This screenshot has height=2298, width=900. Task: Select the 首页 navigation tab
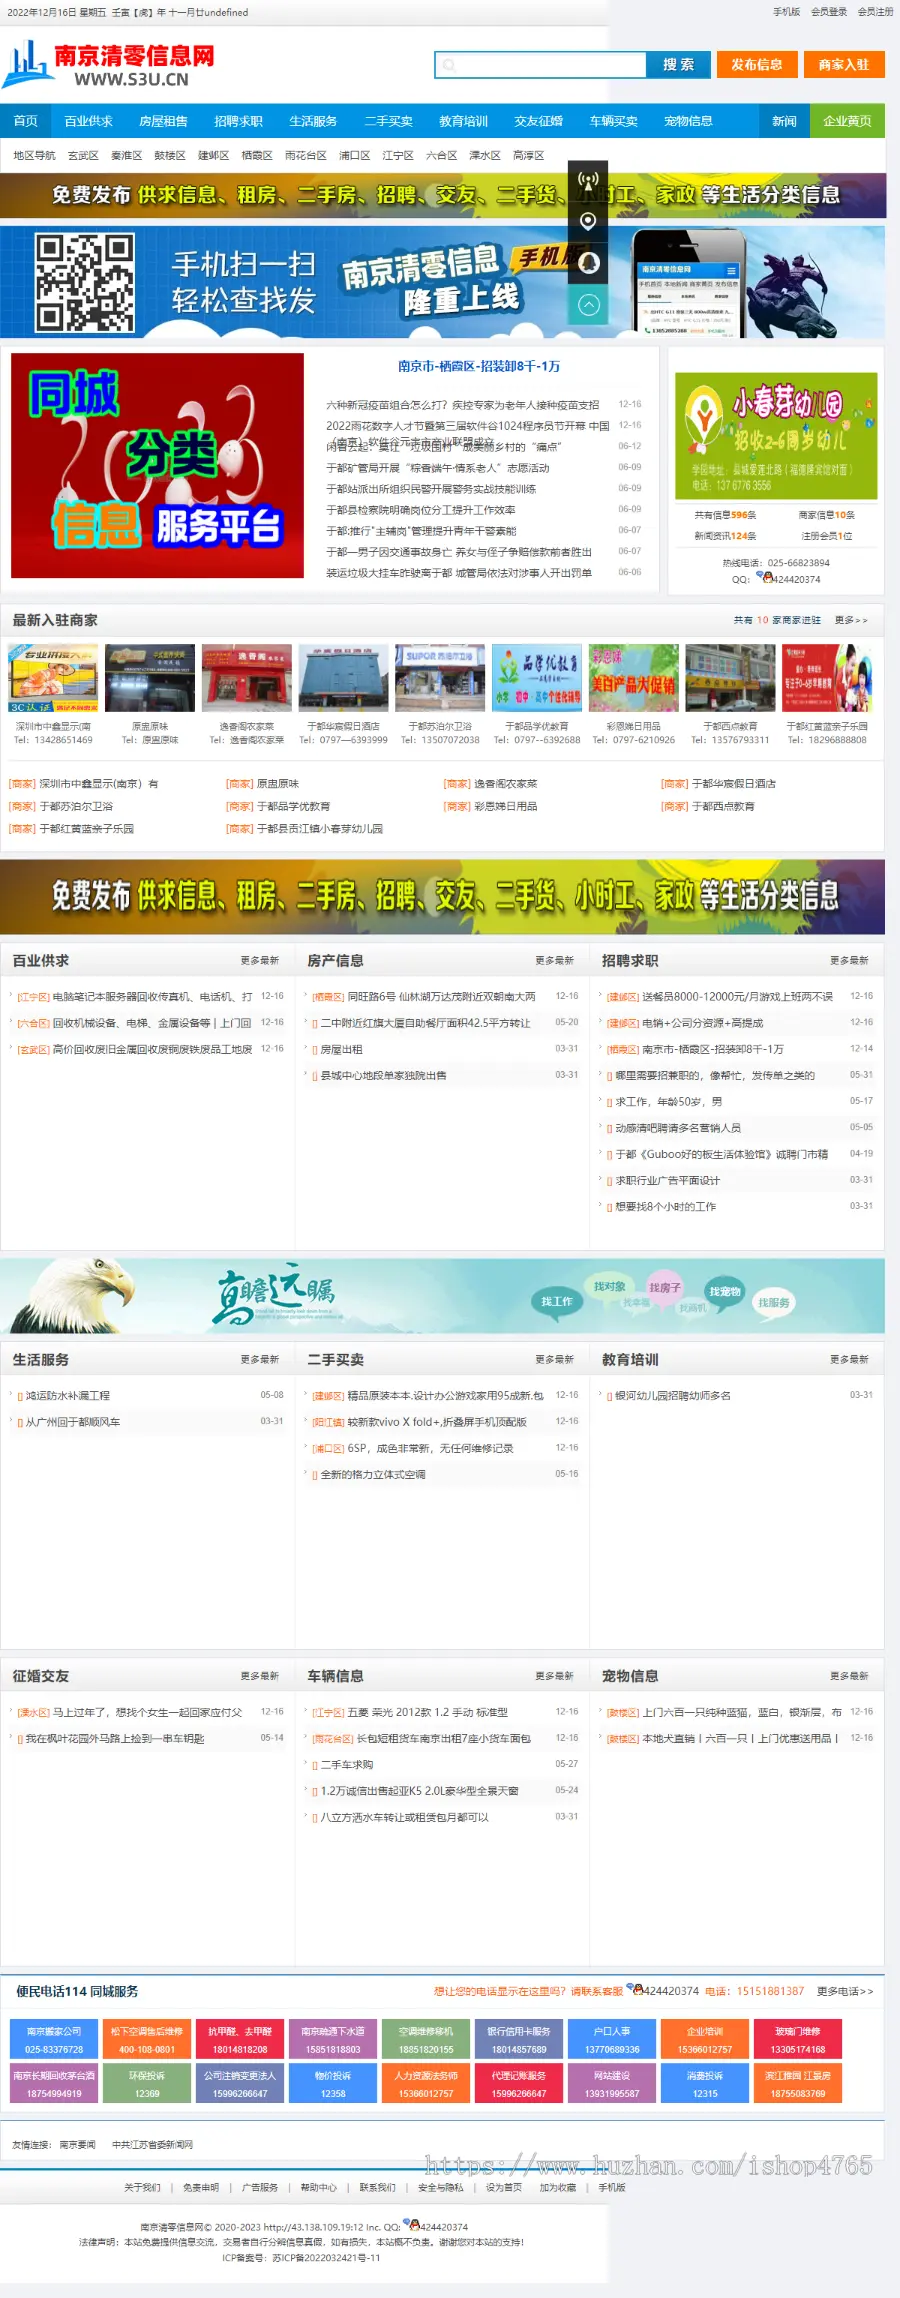[26, 121]
